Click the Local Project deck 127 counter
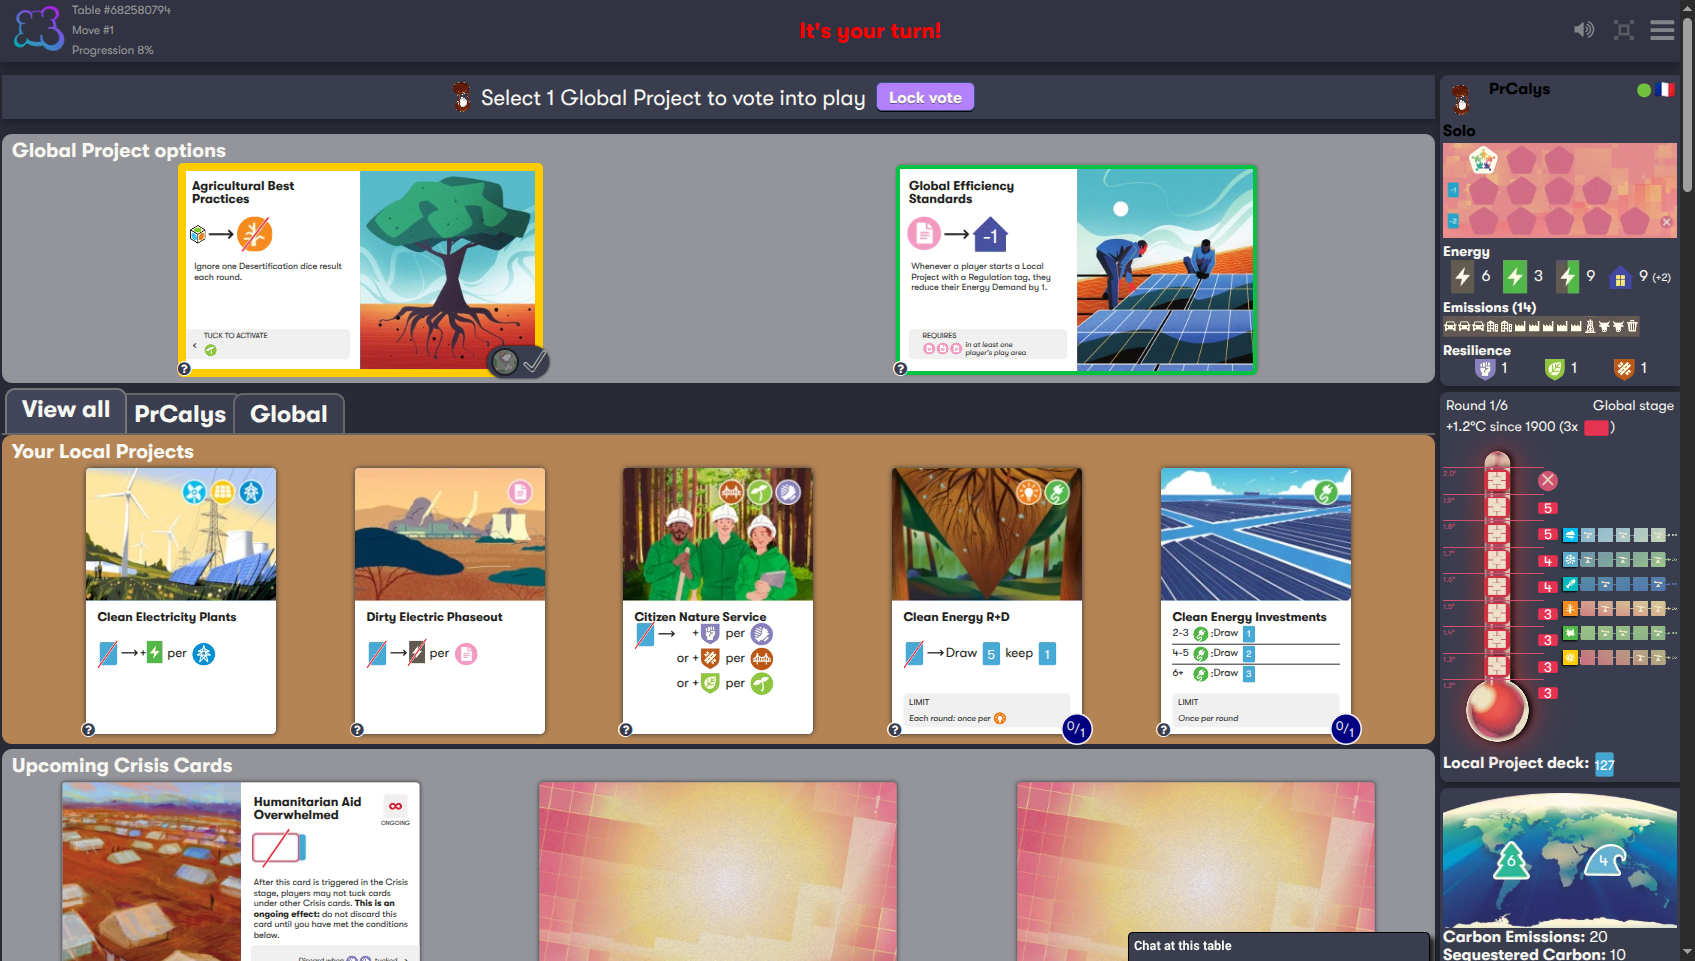 click(1604, 765)
